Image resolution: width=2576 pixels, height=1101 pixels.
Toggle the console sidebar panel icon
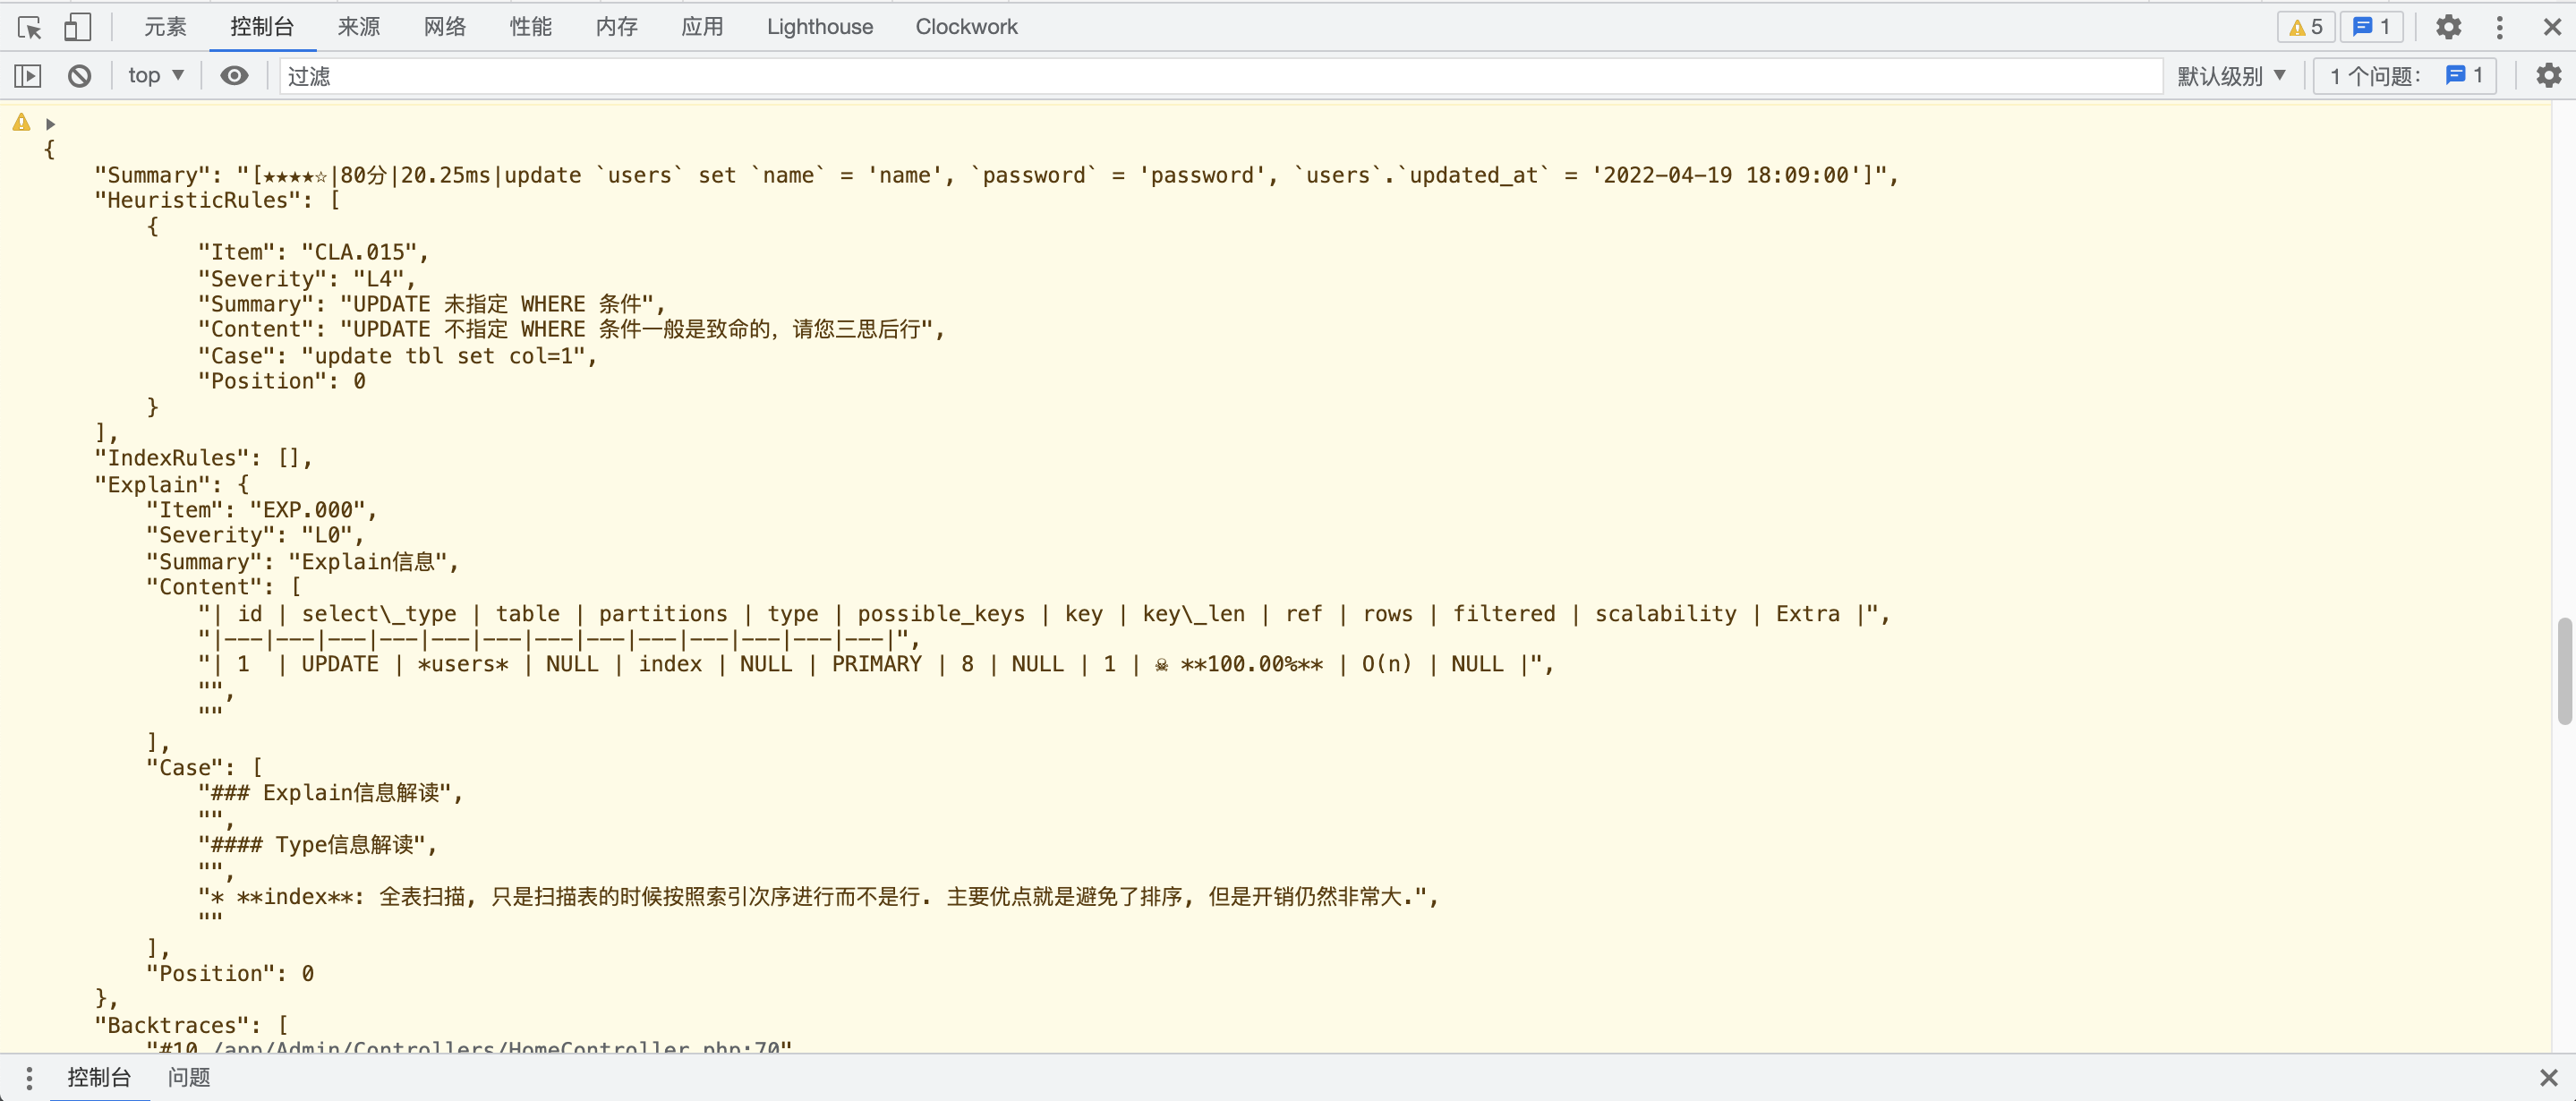coord(28,76)
